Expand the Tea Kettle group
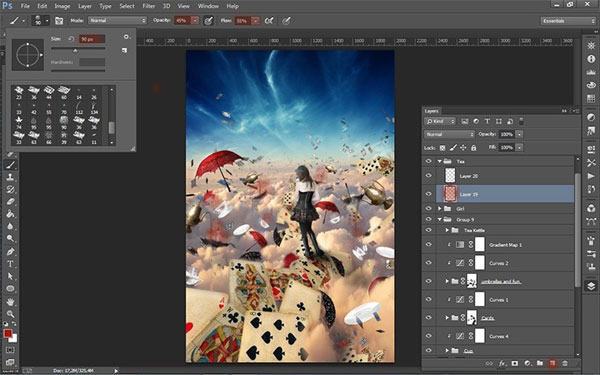 447,230
